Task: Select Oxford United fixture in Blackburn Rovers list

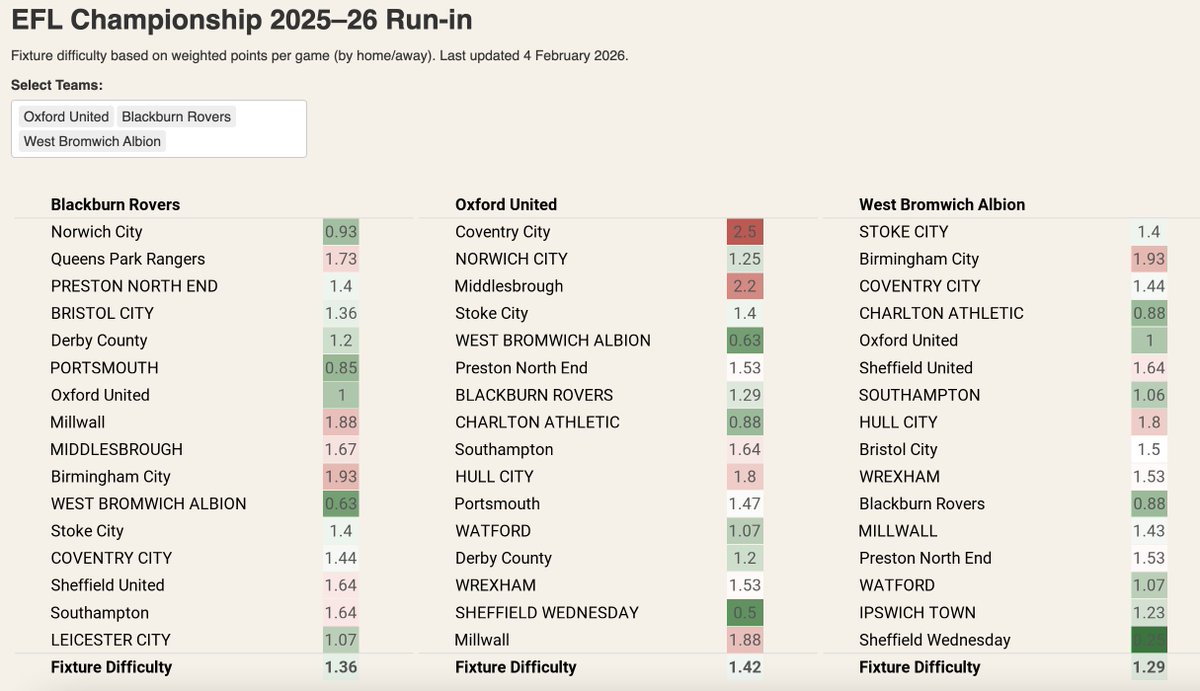Action: point(100,395)
